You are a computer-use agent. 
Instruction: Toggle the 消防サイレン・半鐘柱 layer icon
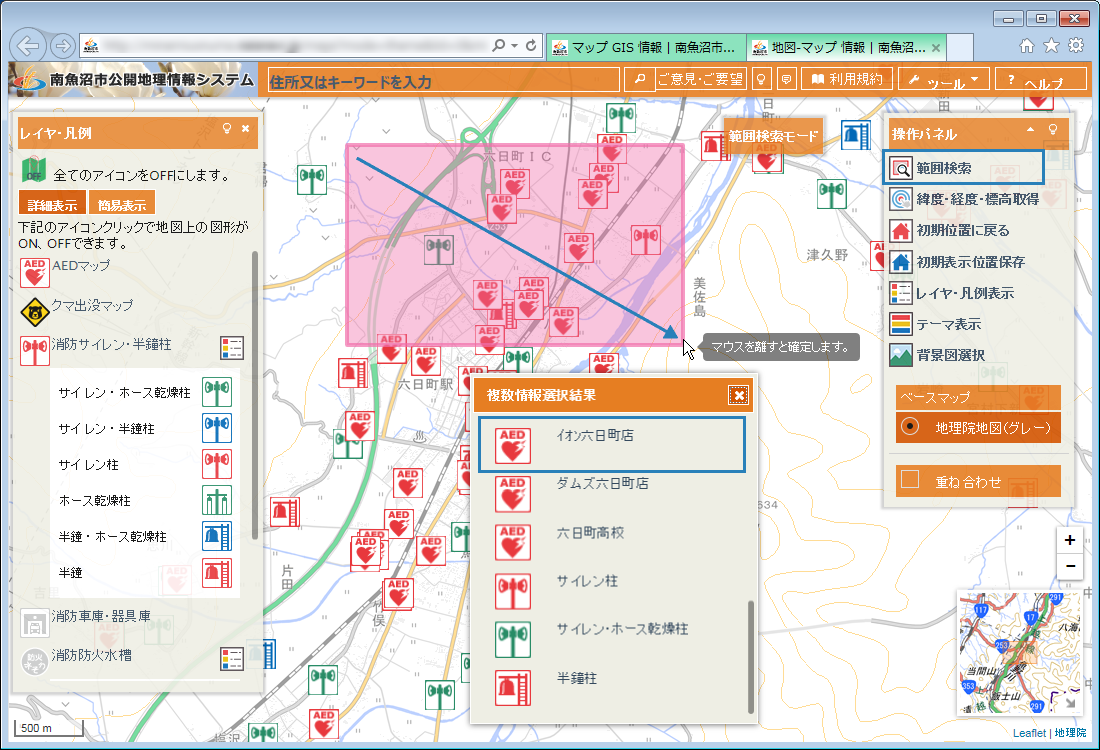[34, 351]
